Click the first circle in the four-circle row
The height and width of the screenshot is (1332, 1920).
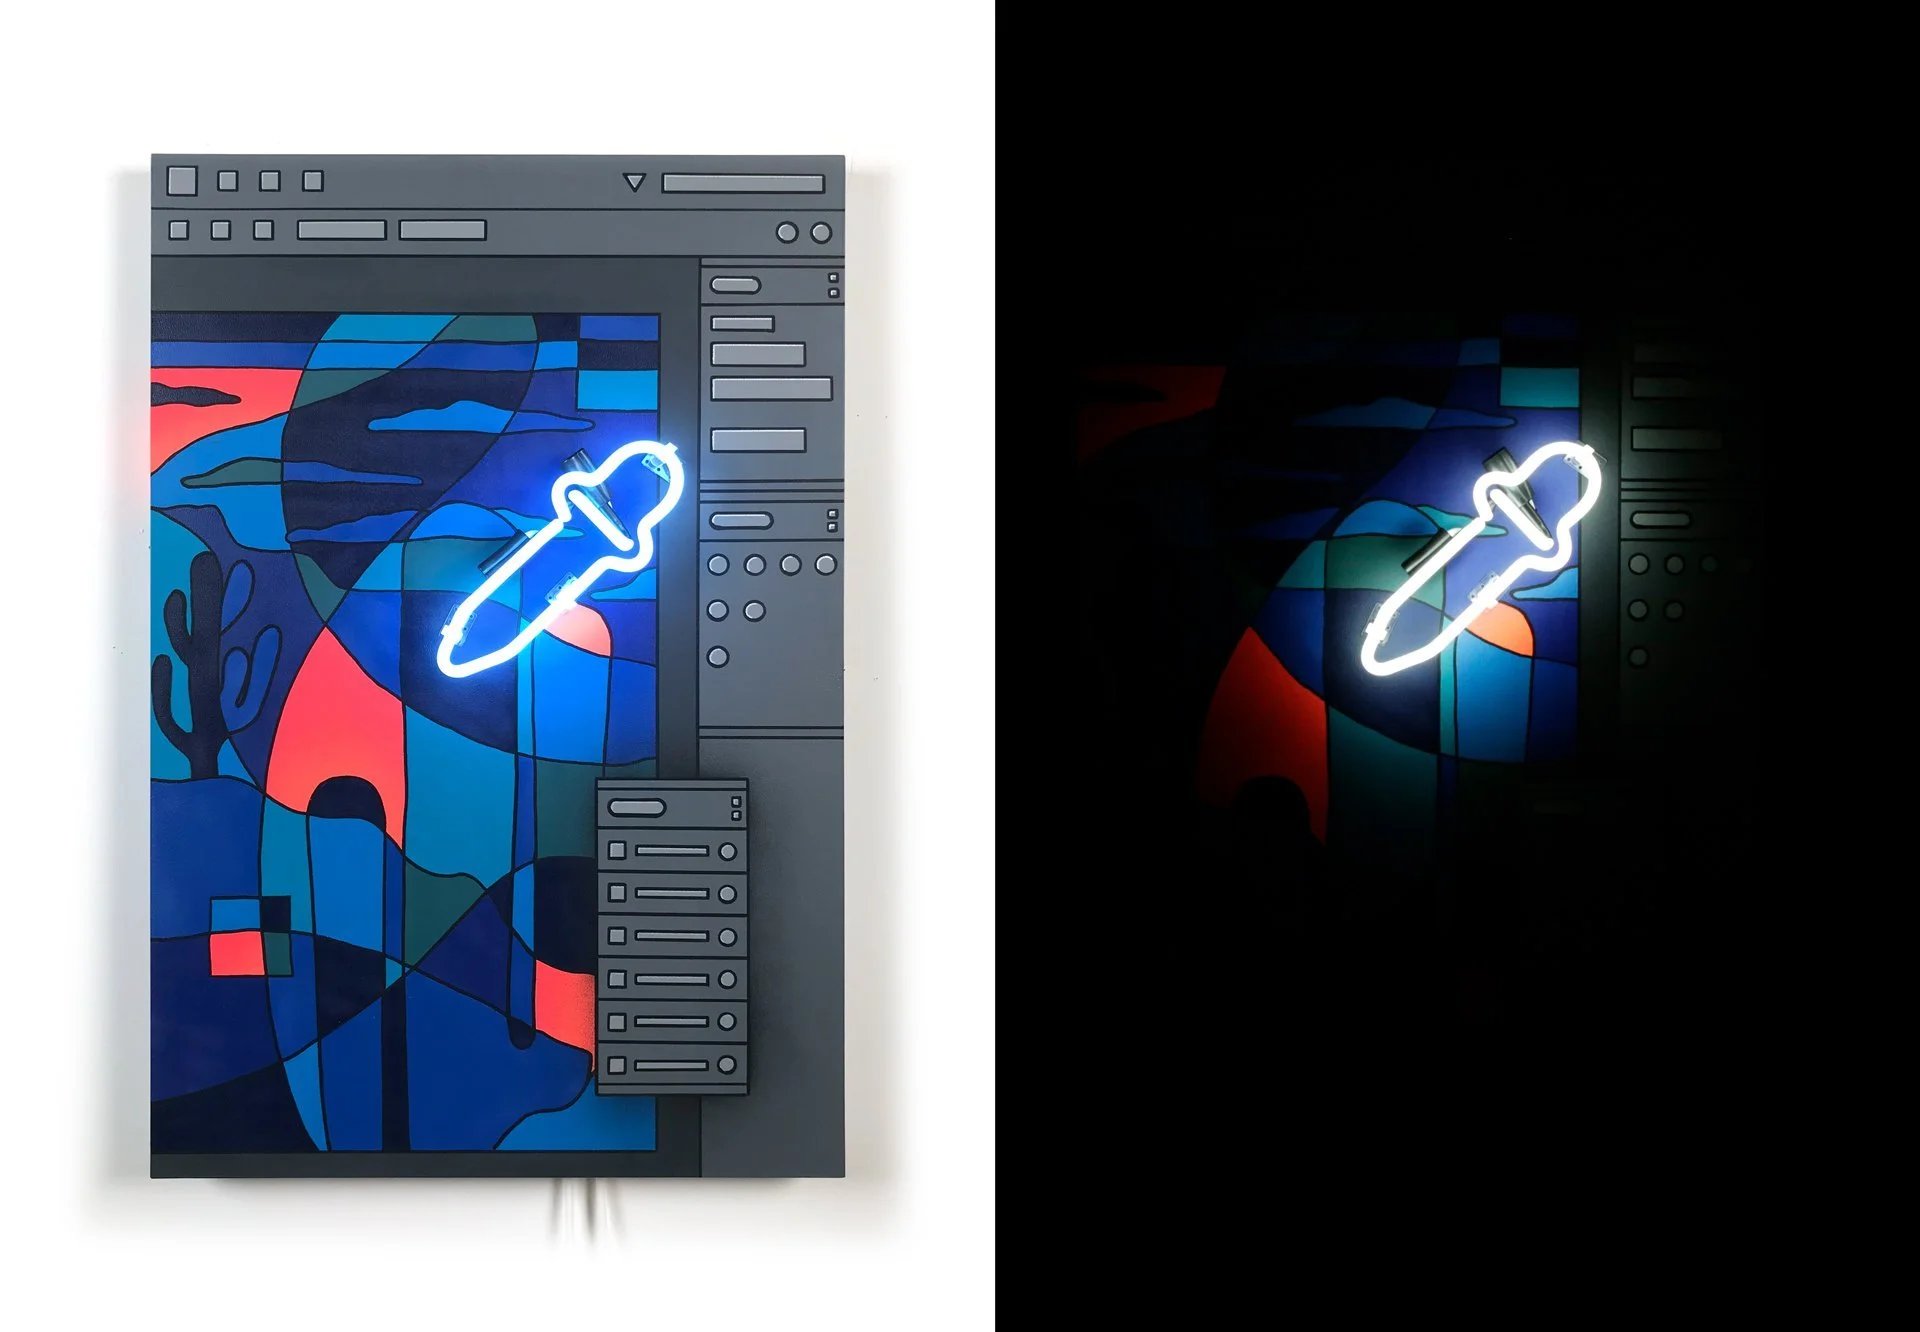pos(718,565)
